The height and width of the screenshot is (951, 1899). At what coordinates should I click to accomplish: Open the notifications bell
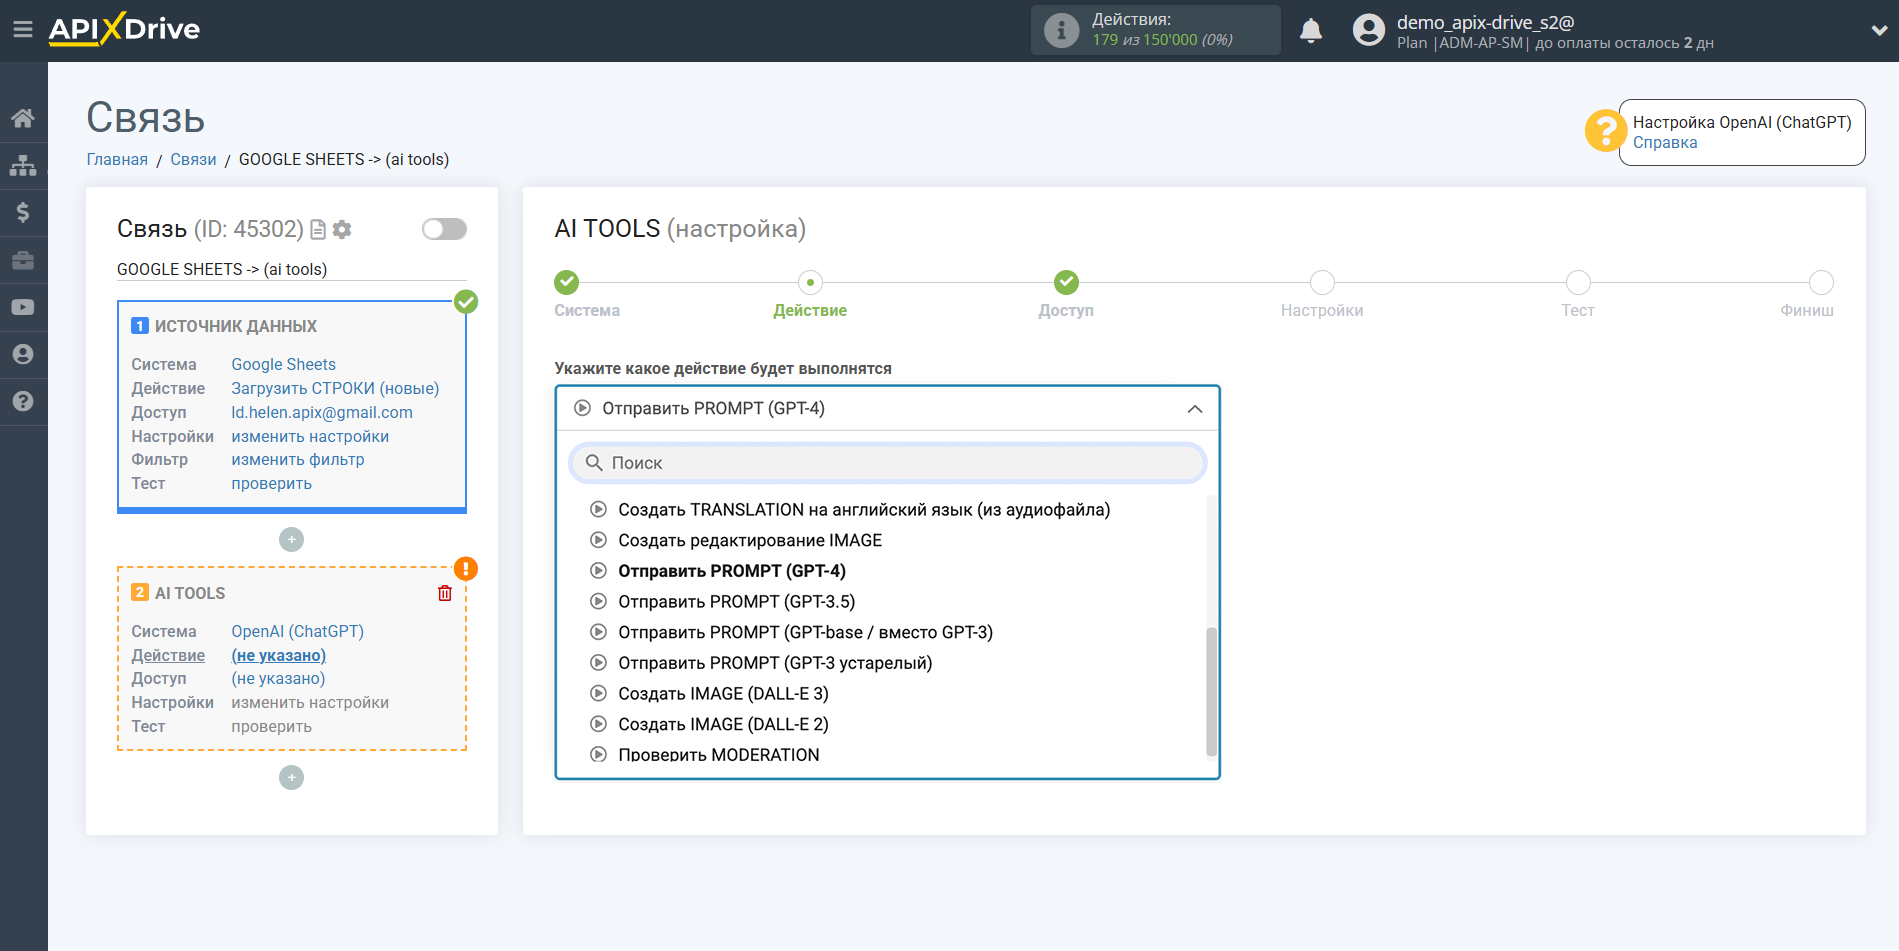[x=1311, y=31]
